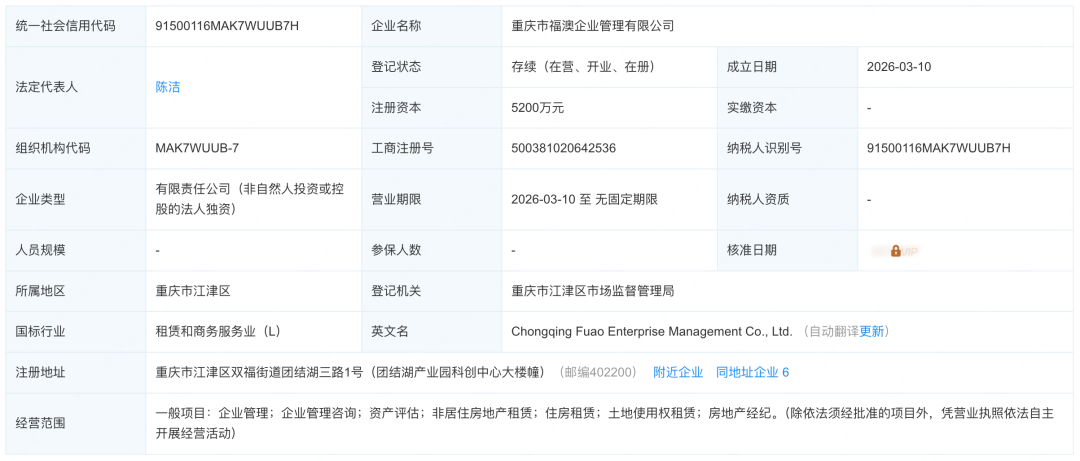This screenshot has height=461, width=1080.
Task: Click the 更新 link beside 自动翻译
Action: 871,331
